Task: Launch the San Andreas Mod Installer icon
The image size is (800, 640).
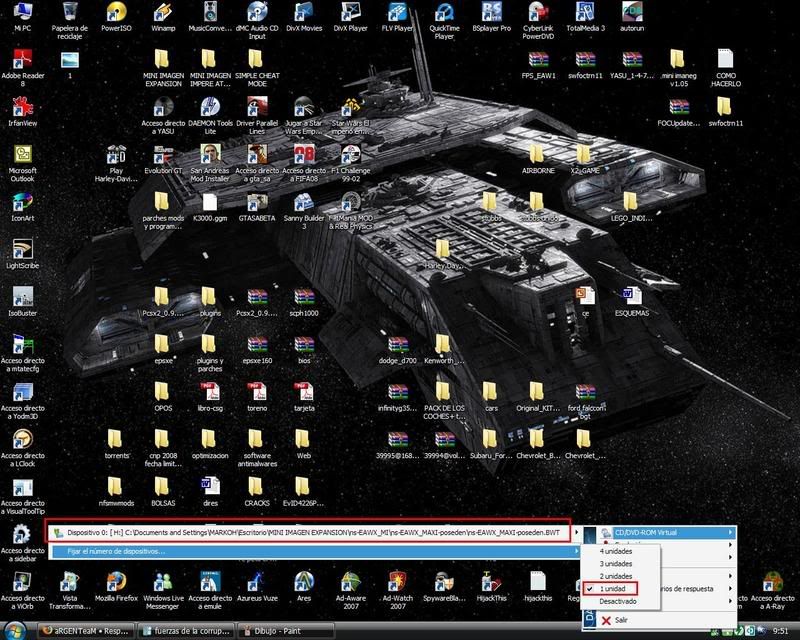Action: (x=210, y=163)
